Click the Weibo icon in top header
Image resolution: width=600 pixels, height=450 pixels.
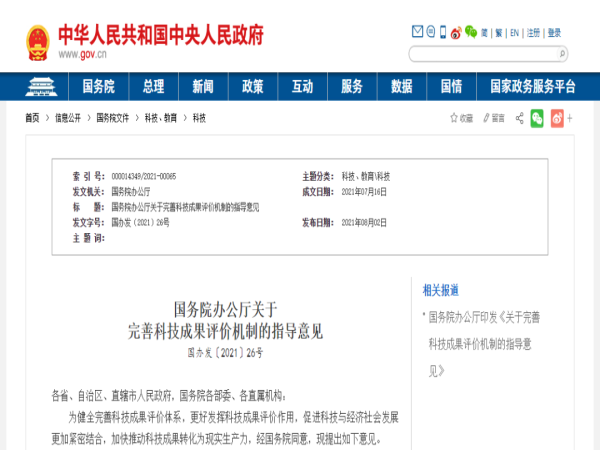pyautogui.click(x=455, y=32)
